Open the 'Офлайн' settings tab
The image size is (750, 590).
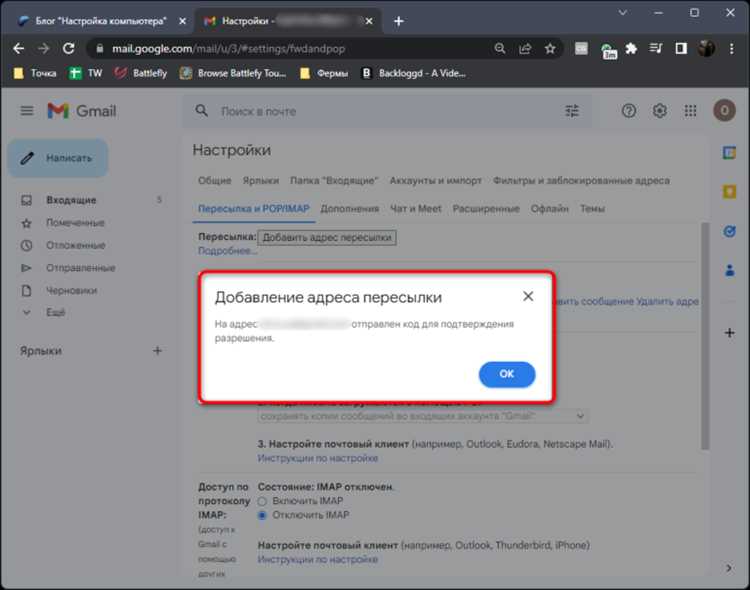(550, 209)
